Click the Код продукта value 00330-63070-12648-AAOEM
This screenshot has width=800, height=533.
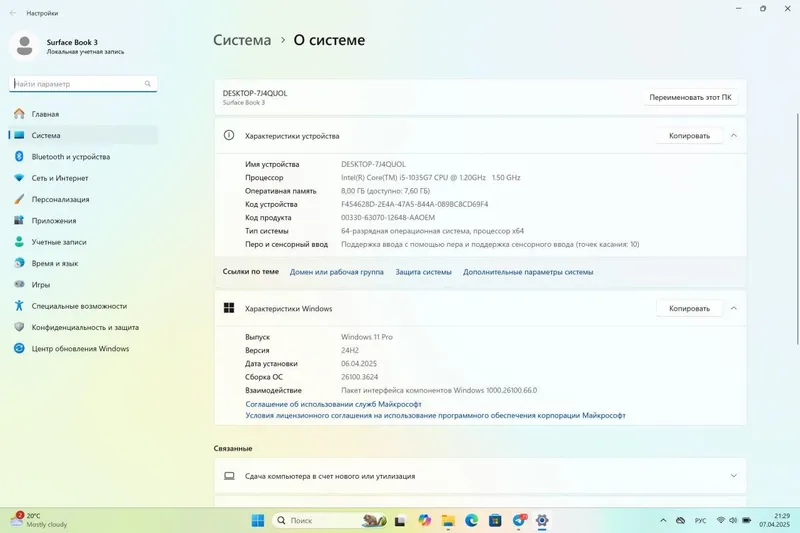388,217
